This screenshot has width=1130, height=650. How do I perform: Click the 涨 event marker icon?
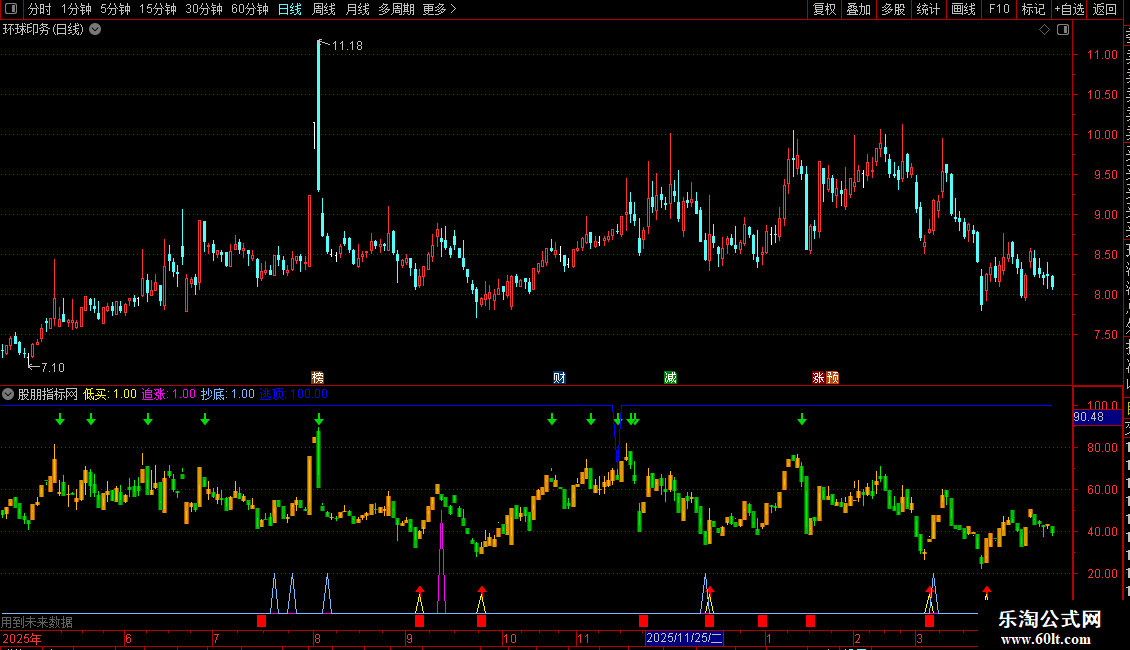point(818,378)
